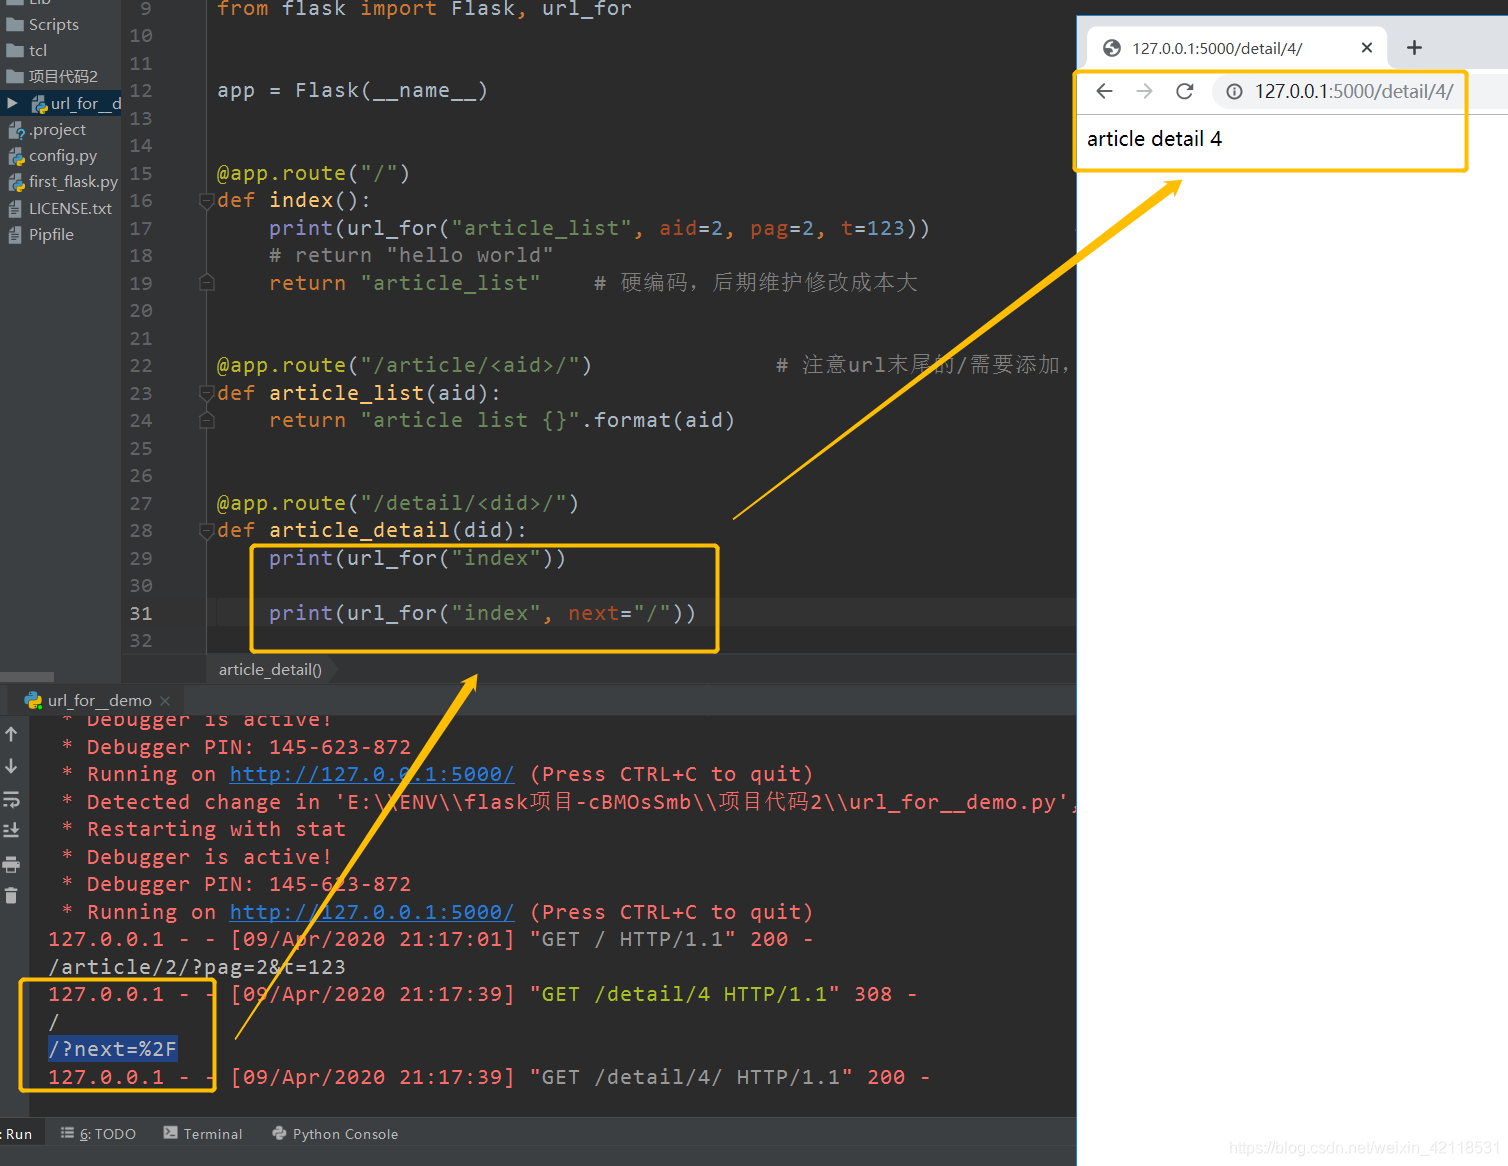
Task: Open the tcl folder in project tree
Action: [27, 50]
